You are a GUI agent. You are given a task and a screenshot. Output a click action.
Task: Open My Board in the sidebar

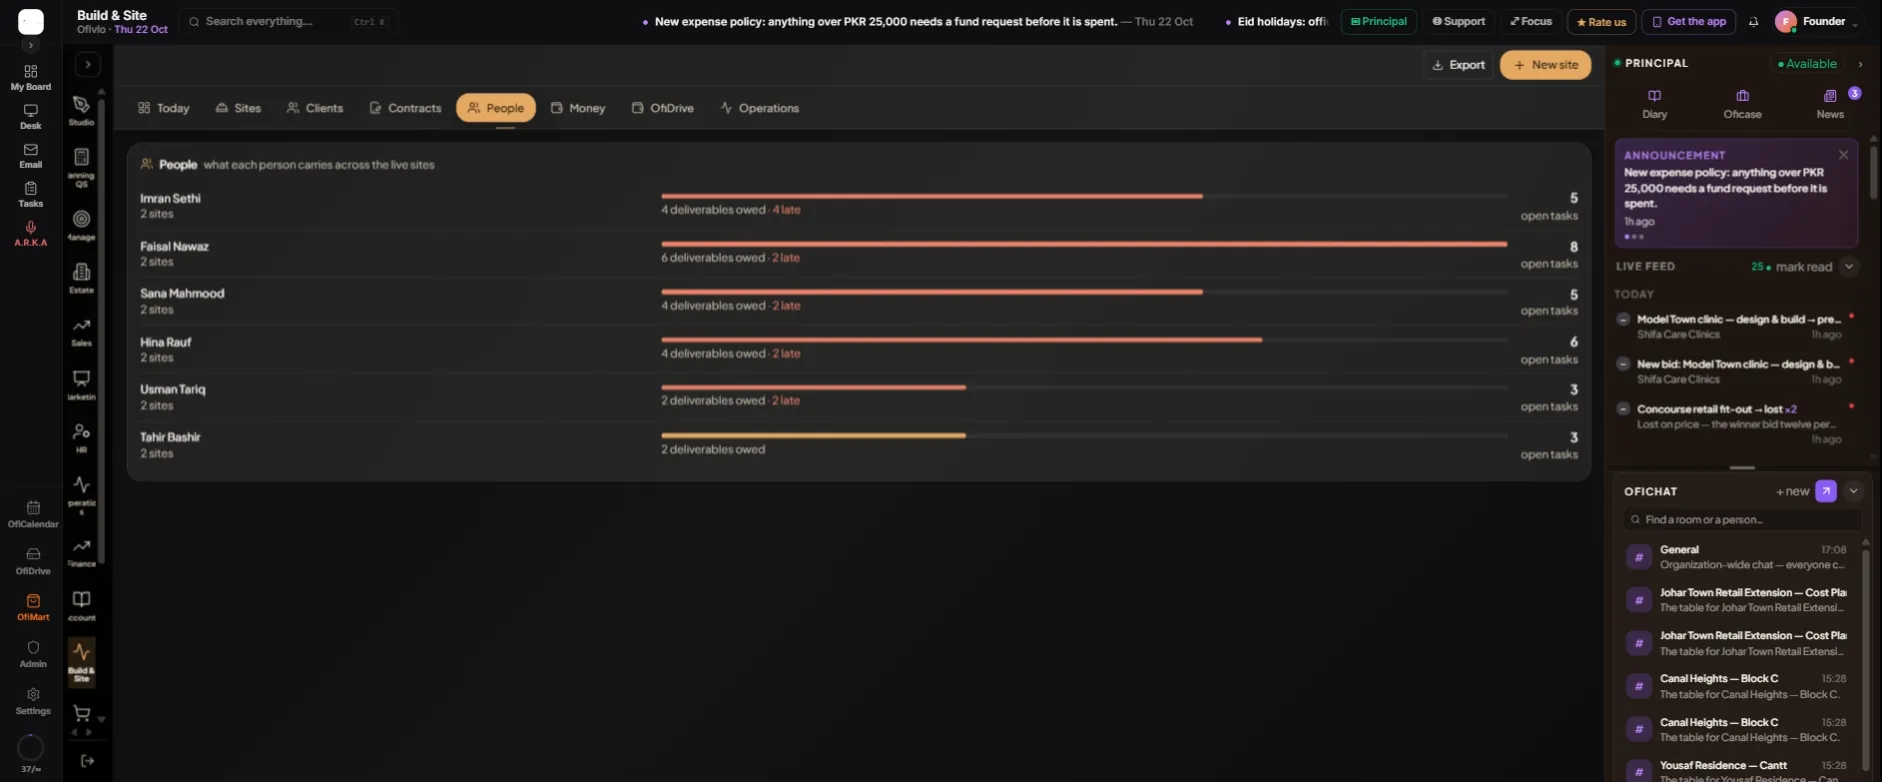pos(31,77)
